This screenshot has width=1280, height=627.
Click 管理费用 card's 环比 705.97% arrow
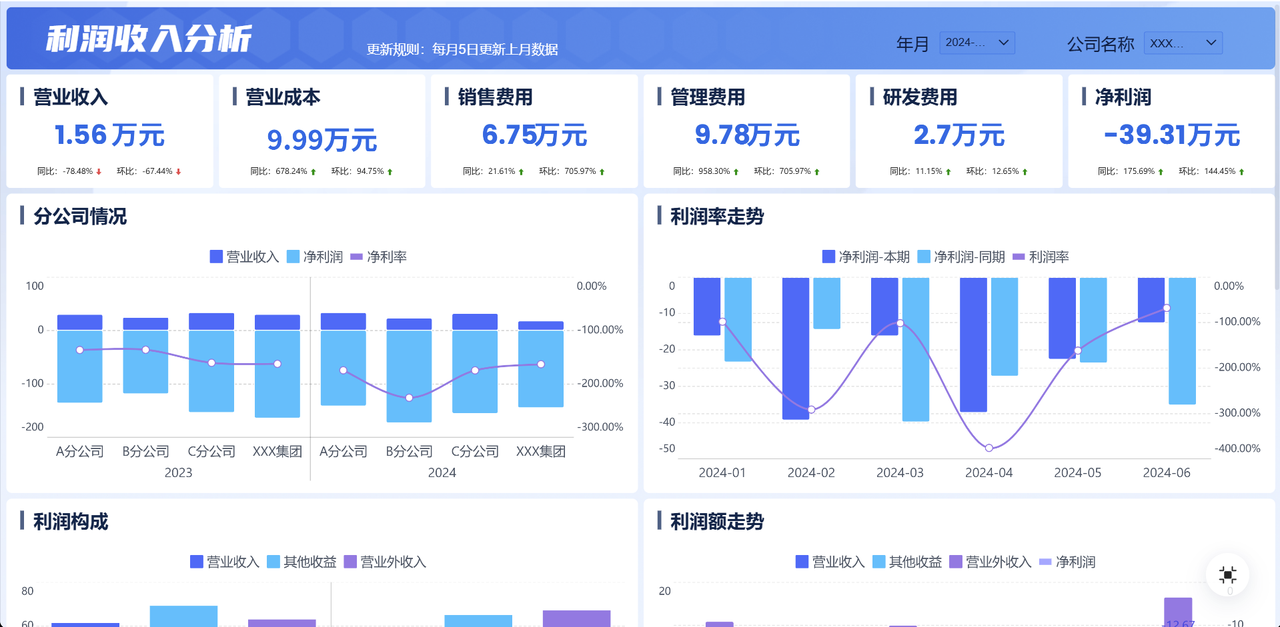tap(818, 172)
